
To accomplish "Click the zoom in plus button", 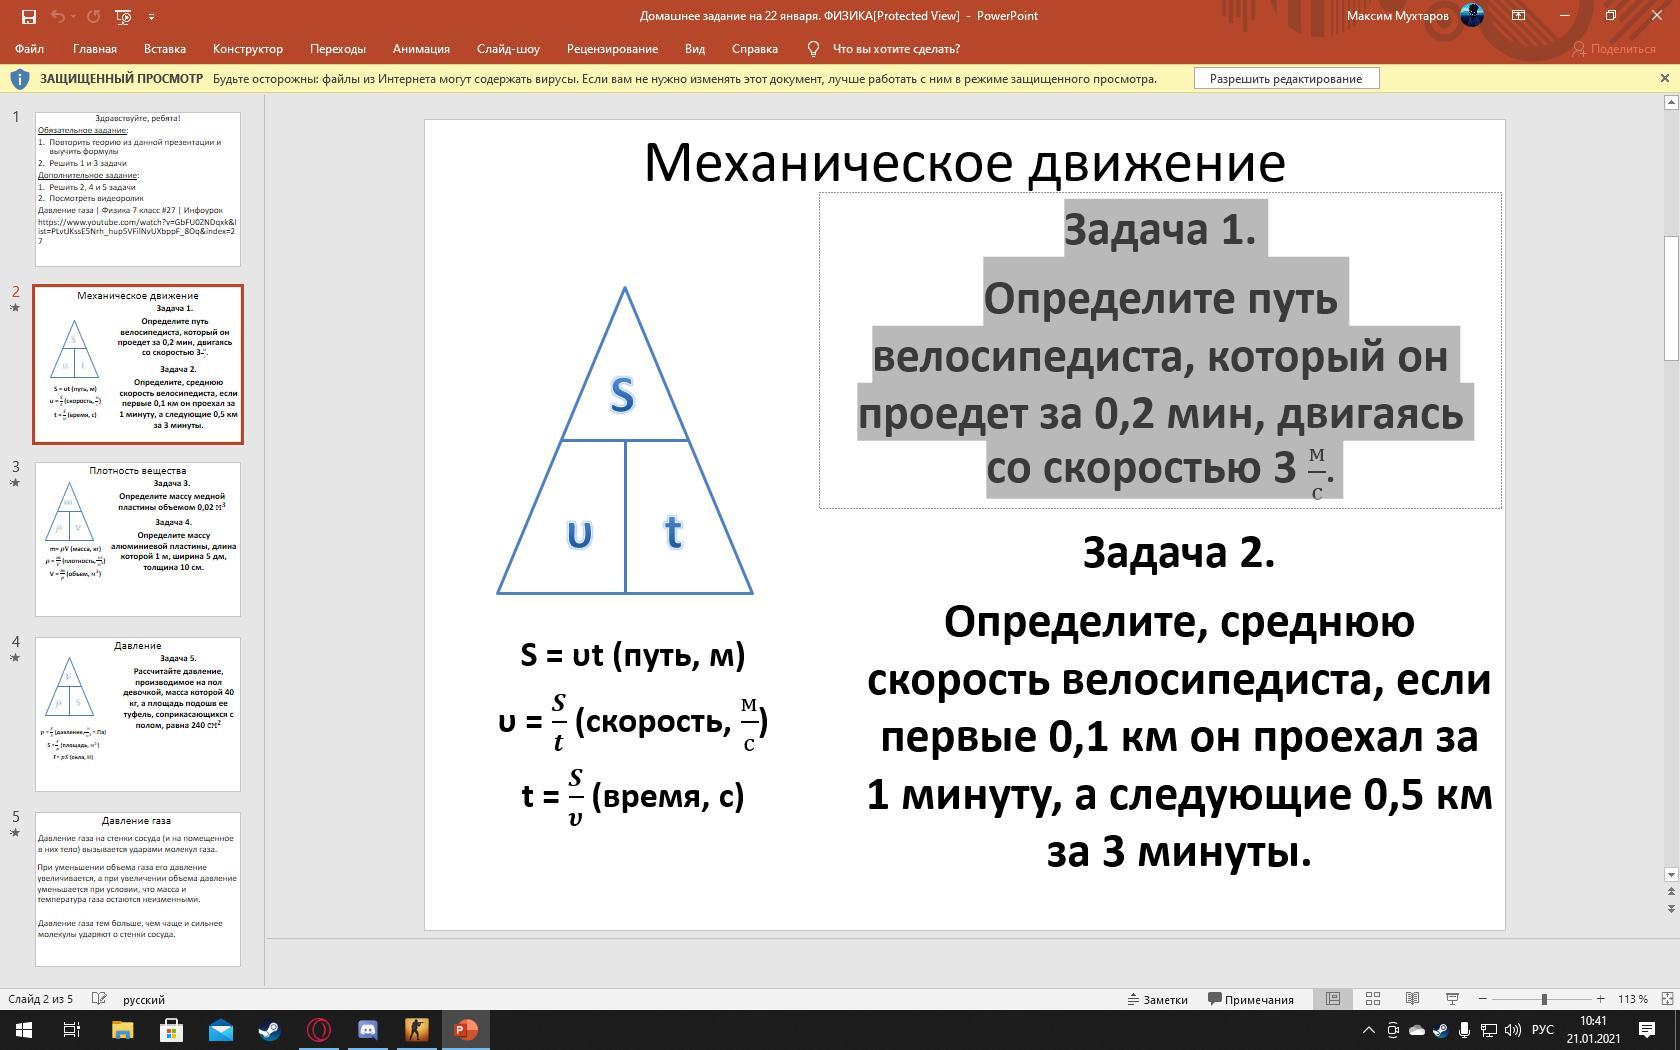I will pyautogui.click(x=1601, y=999).
